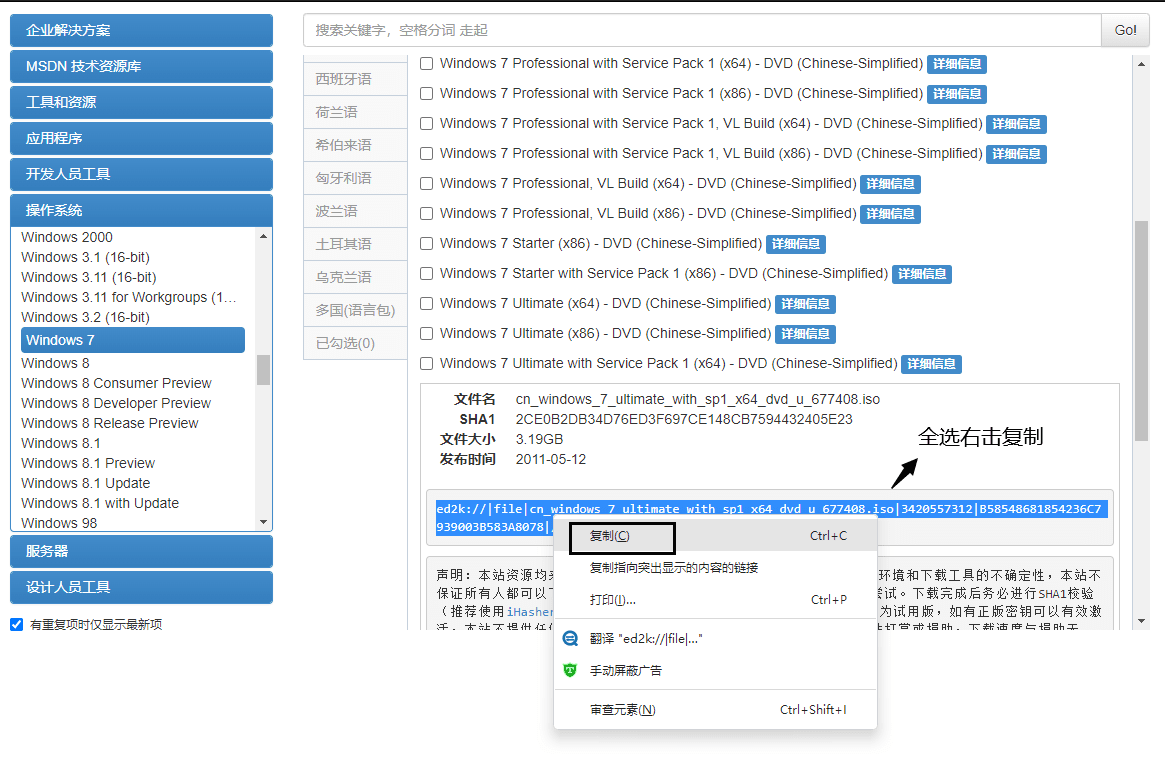Switch to the 土耳其语 language tab
The image size is (1165, 758).
tap(355, 244)
